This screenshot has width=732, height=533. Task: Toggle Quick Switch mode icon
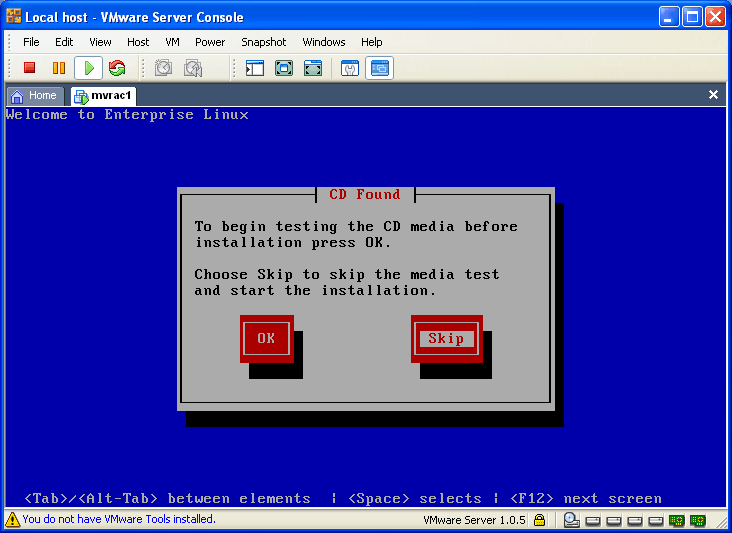[313, 68]
